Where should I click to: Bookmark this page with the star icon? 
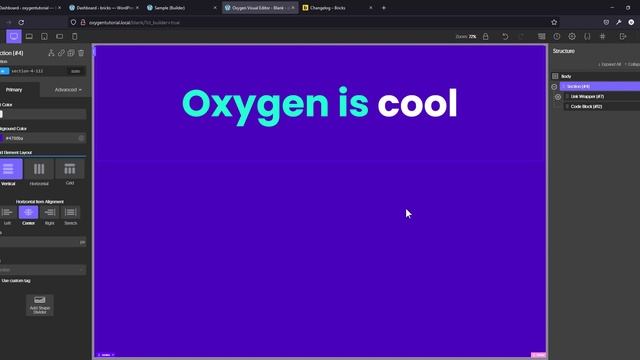pyautogui.click(x=554, y=22)
